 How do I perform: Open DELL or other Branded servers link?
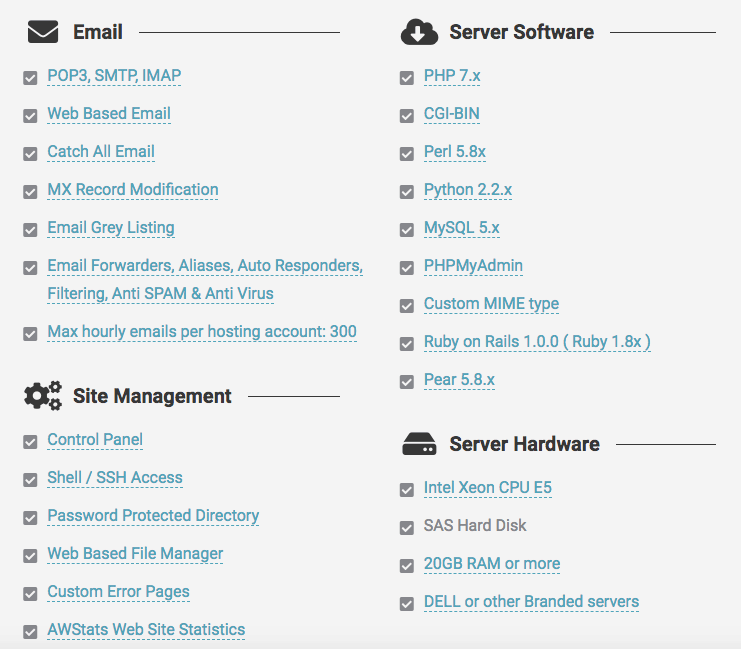pyautogui.click(x=532, y=601)
